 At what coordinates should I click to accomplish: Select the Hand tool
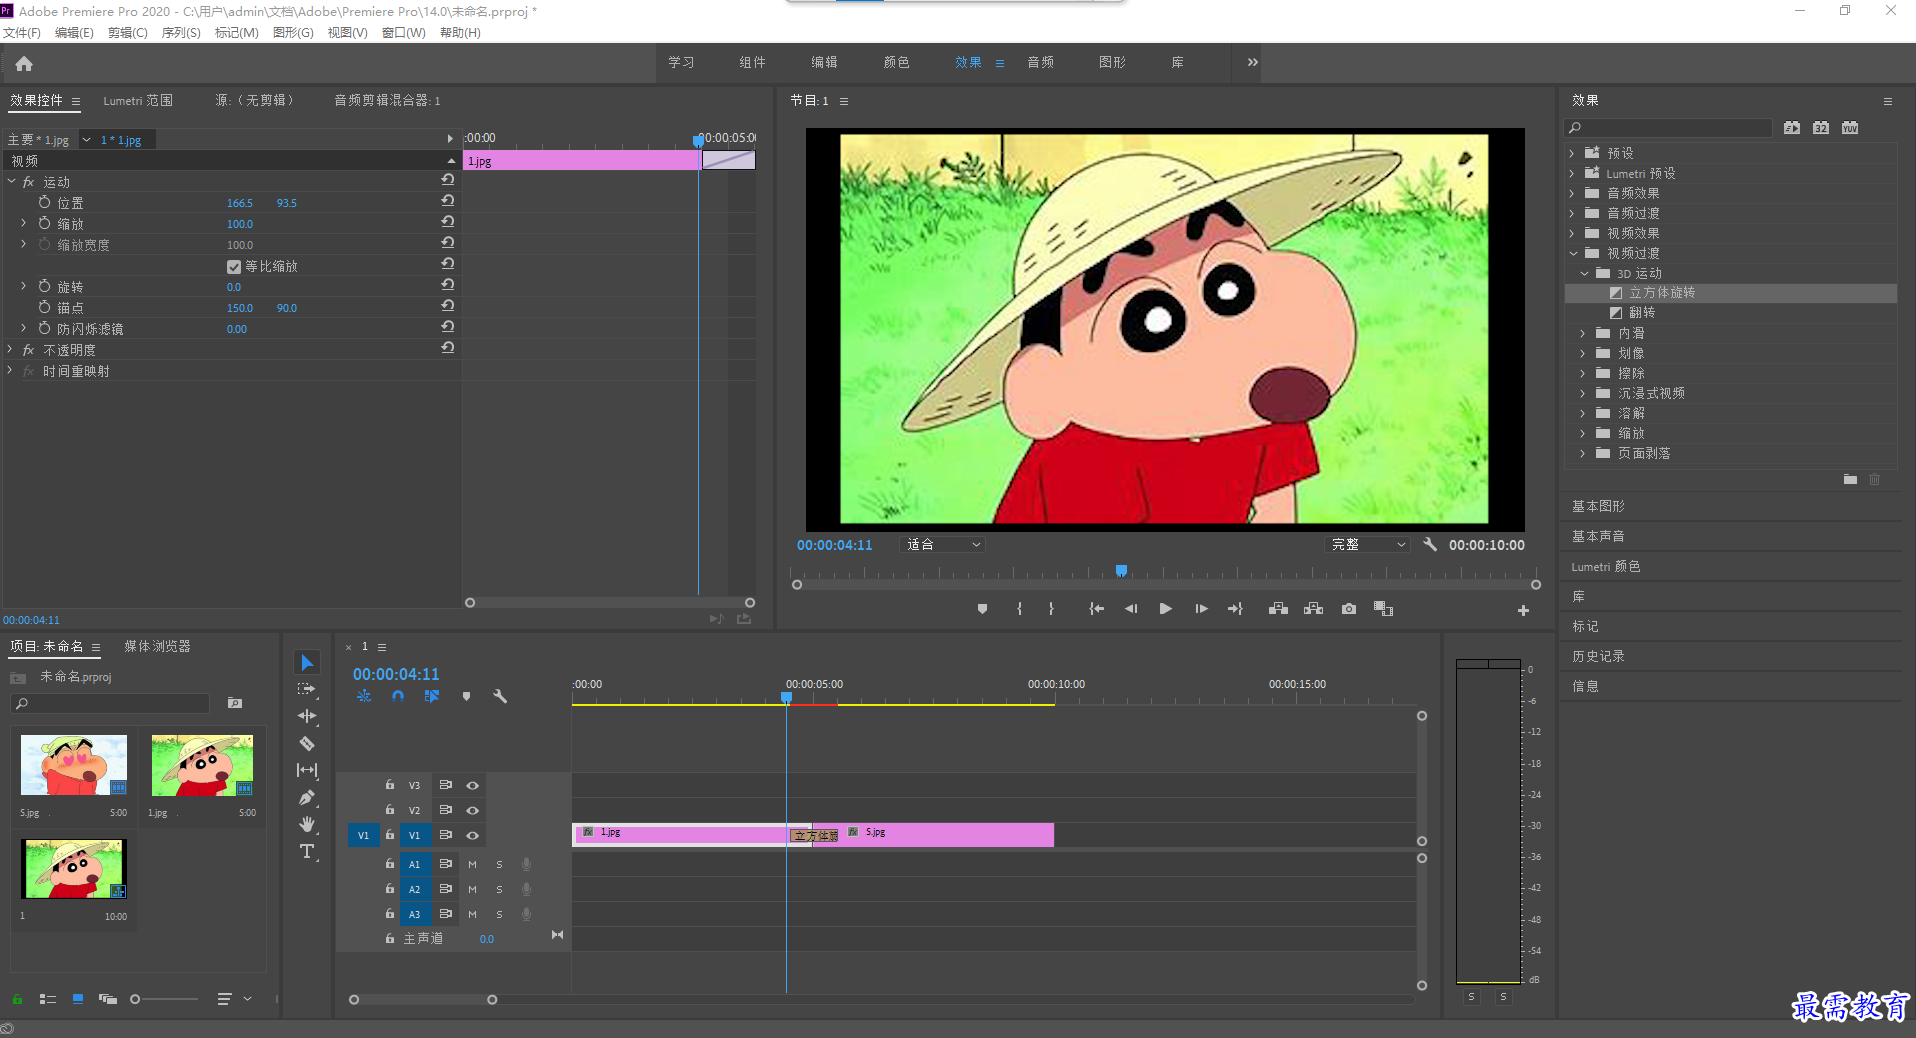[307, 824]
